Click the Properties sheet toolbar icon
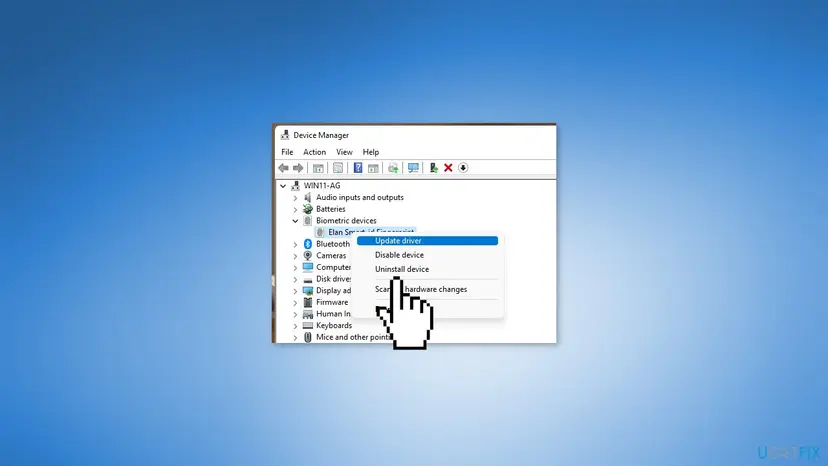Screen dimensions: 828x466 point(338,168)
